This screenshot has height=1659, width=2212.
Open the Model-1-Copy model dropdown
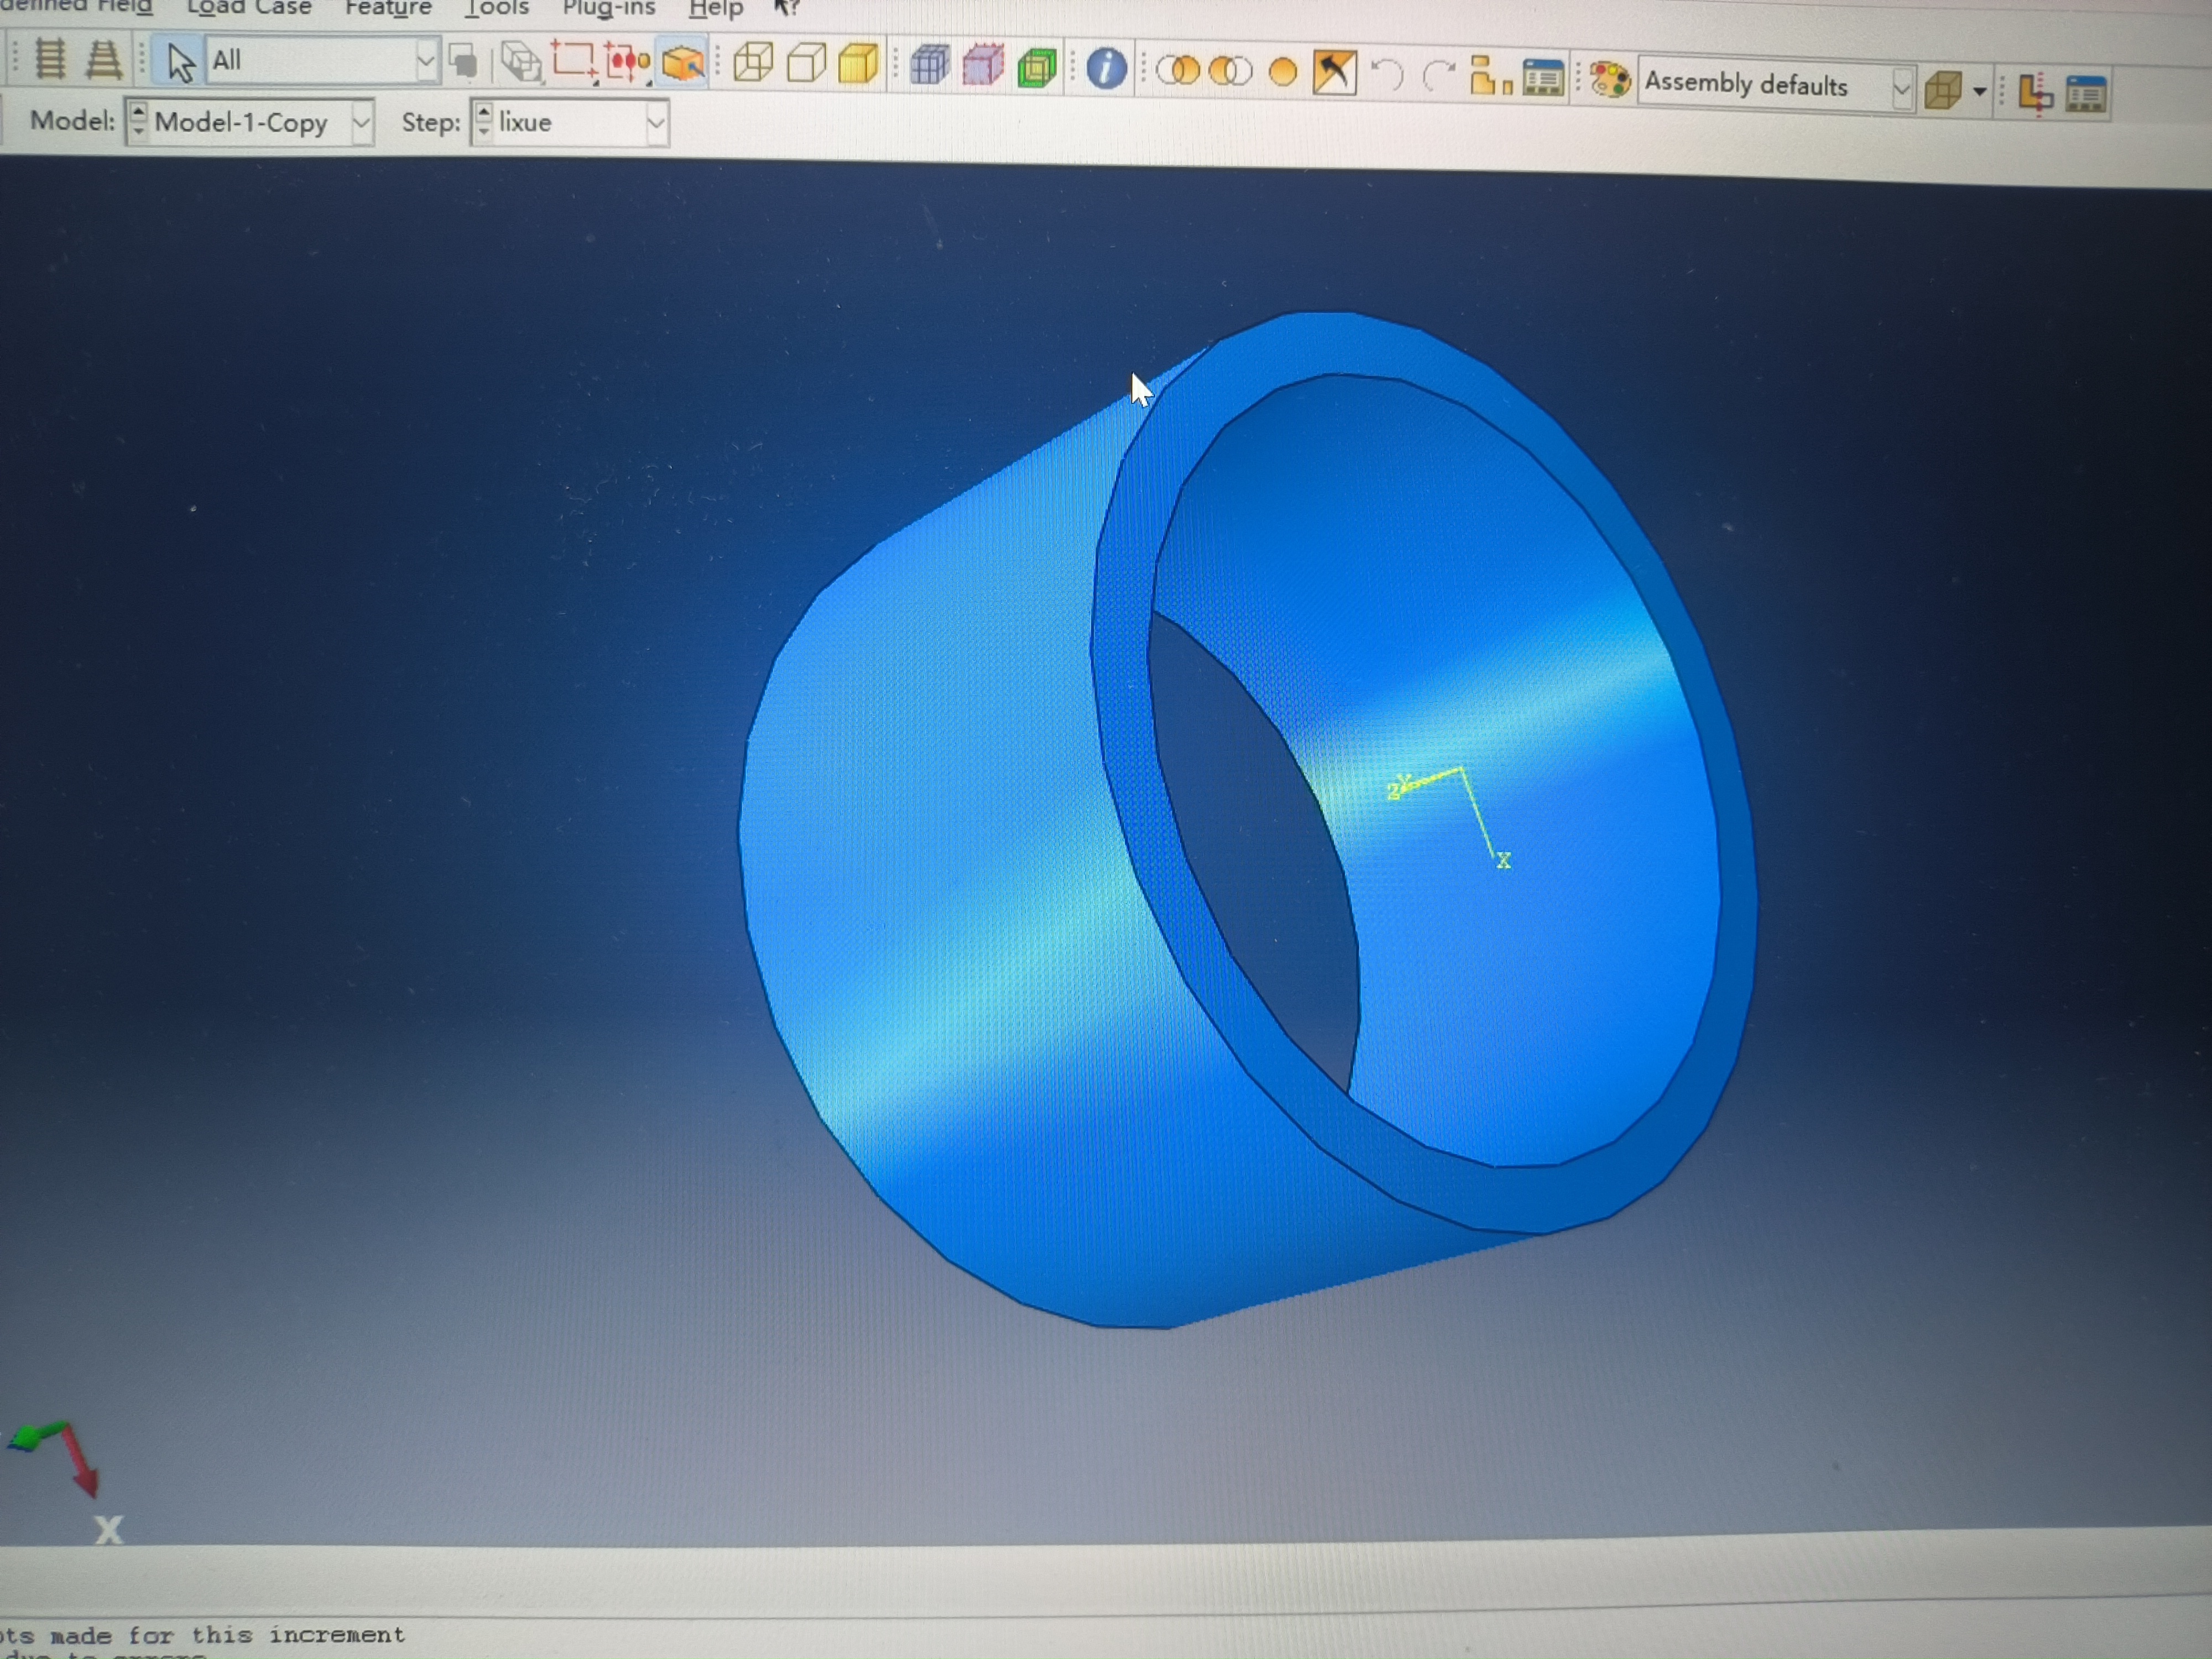point(361,123)
